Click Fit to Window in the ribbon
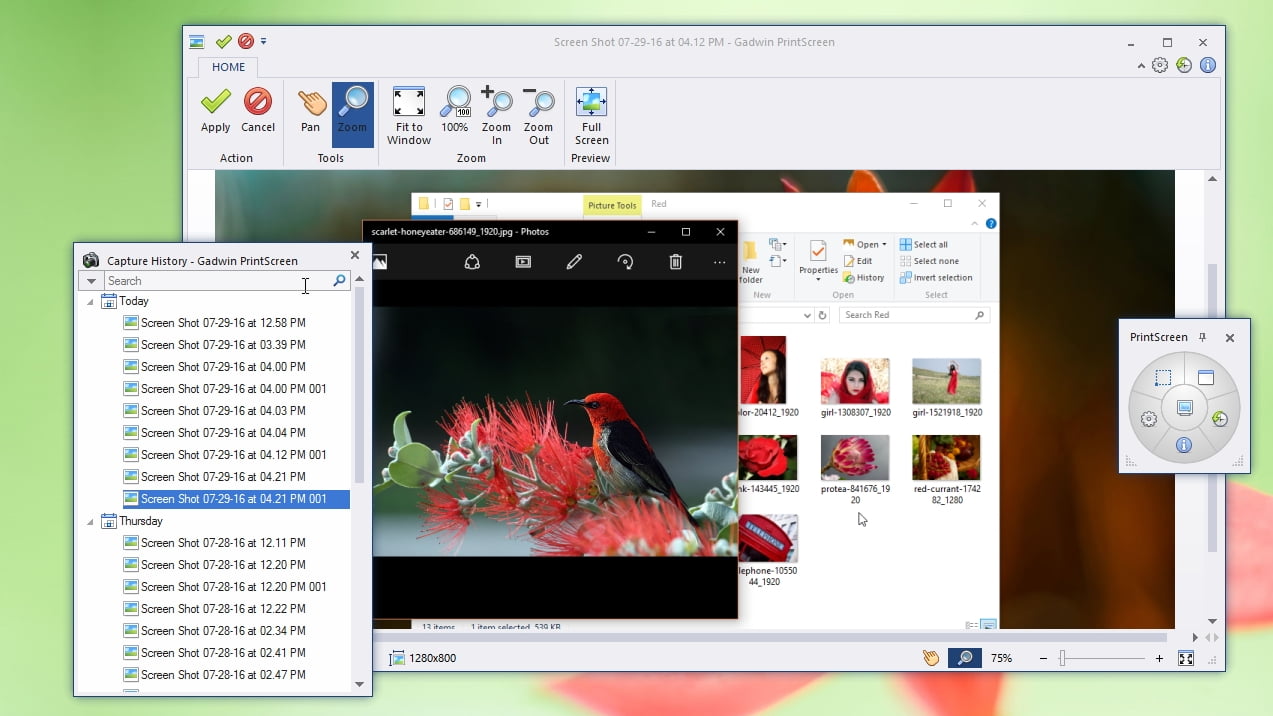This screenshot has width=1273, height=716. [x=409, y=115]
